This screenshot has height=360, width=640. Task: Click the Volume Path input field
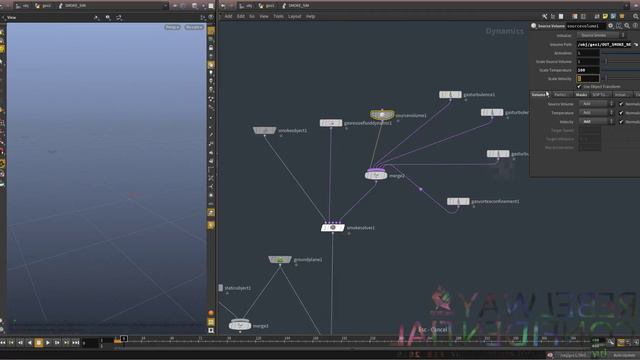pos(604,44)
